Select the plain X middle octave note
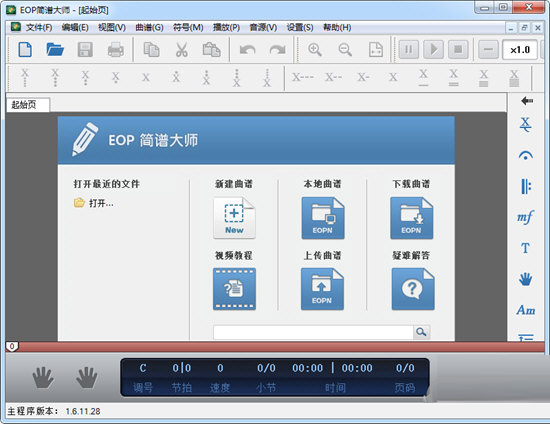Viewport: 550px width, 424px height. [146, 78]
